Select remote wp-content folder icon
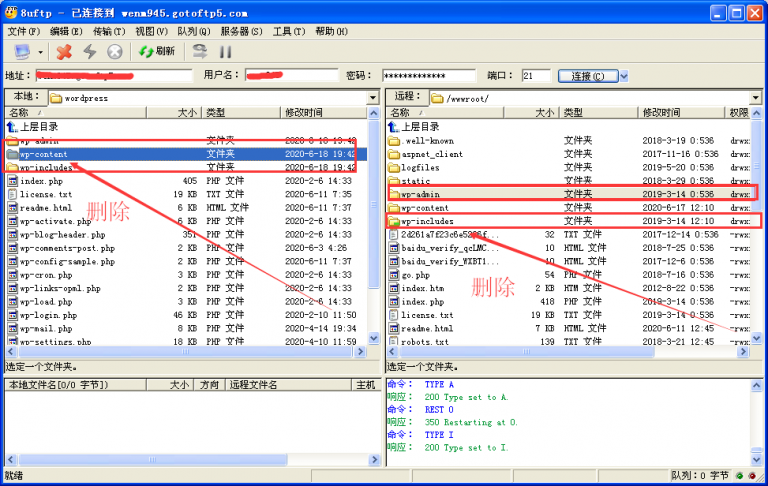The image size is (768, 486). click(394, 208)
